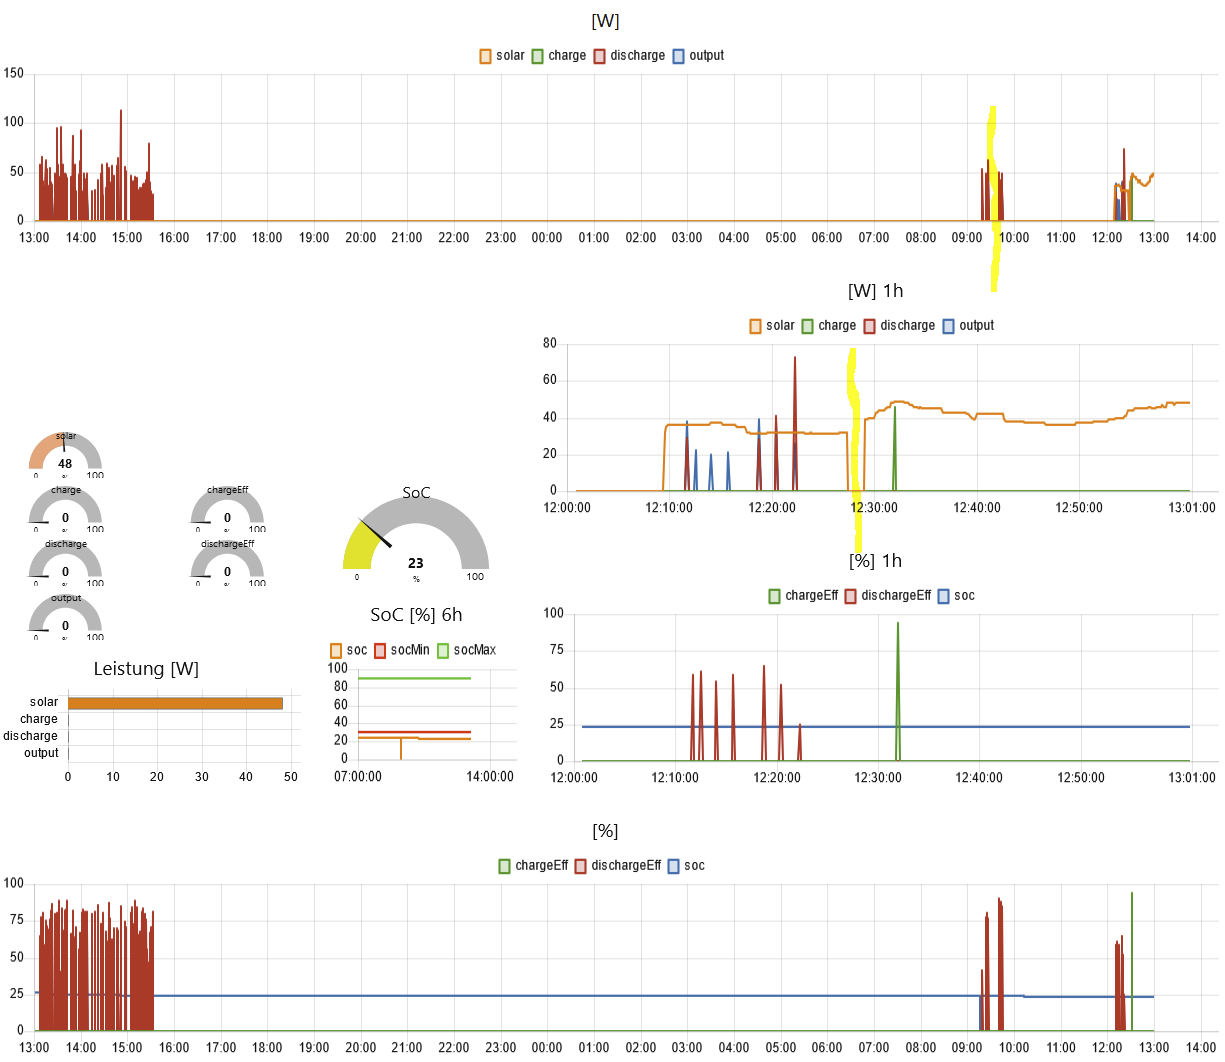Click the solar gauge showing 48
Screen dimensions: 1225x1062
tap(65, 455)
